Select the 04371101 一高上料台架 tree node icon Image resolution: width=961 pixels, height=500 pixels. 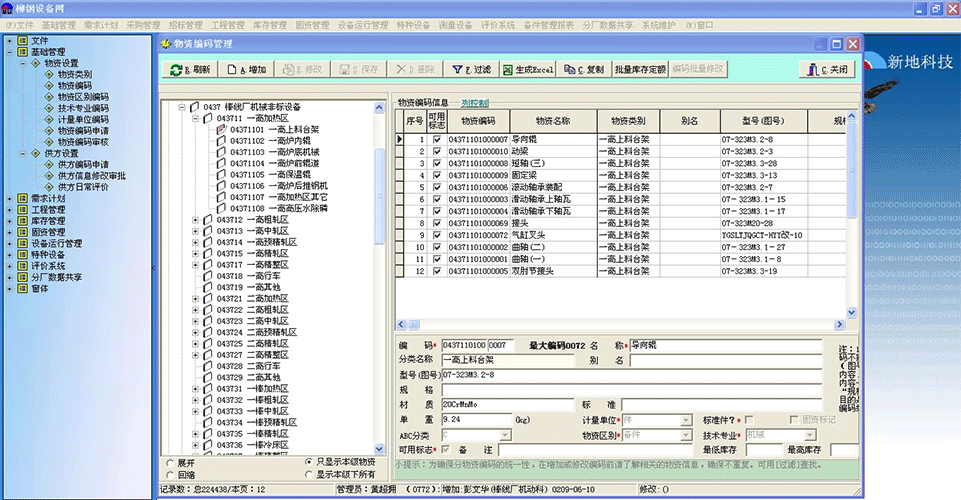click(222, 129)
